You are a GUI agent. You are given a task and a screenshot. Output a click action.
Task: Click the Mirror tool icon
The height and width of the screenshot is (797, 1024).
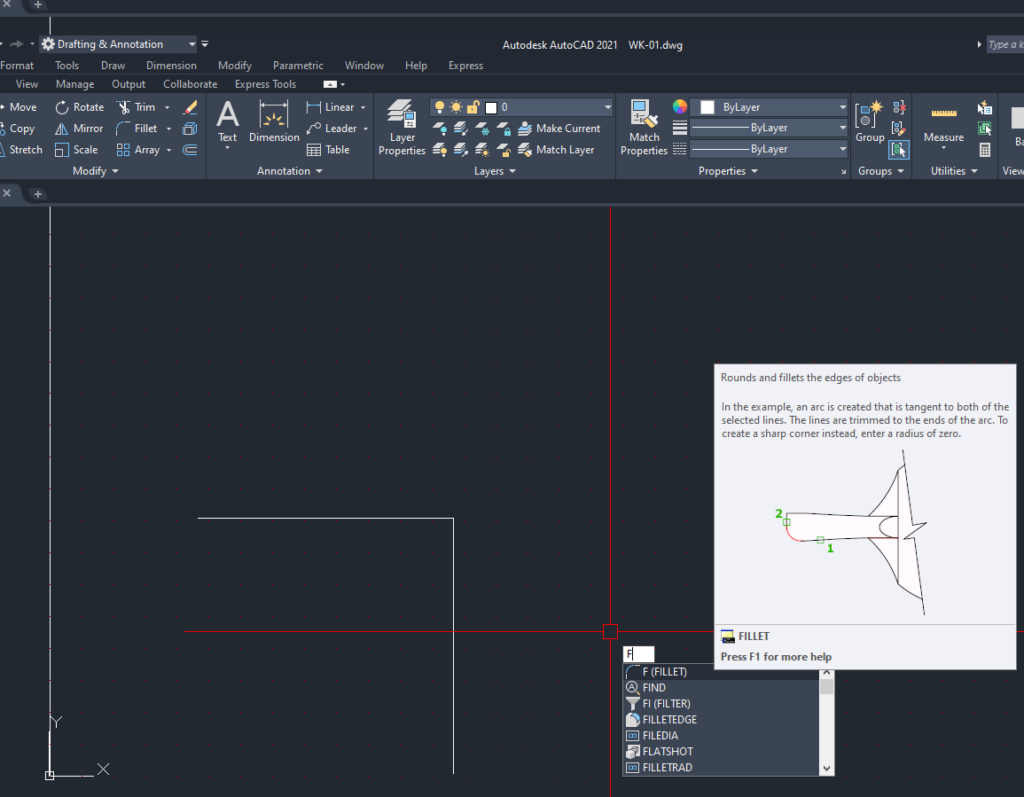62,129
